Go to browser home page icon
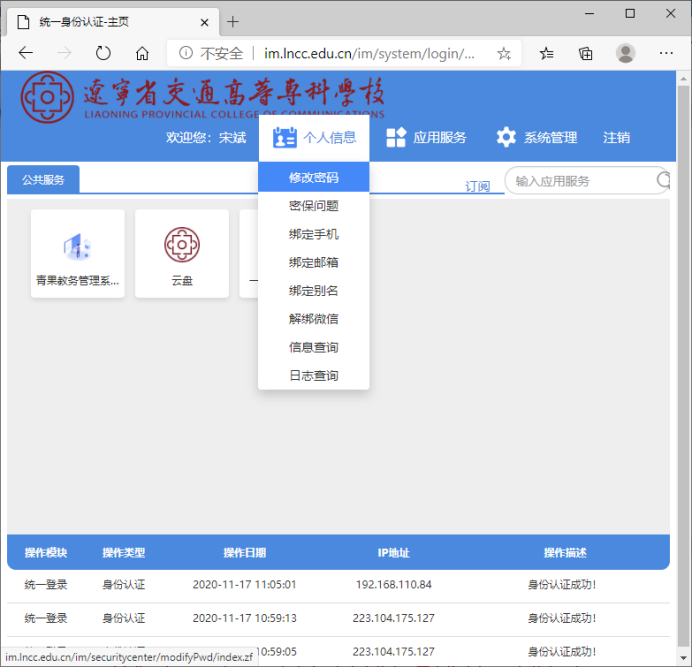This screenshot has height=668, width=693. 142,53
